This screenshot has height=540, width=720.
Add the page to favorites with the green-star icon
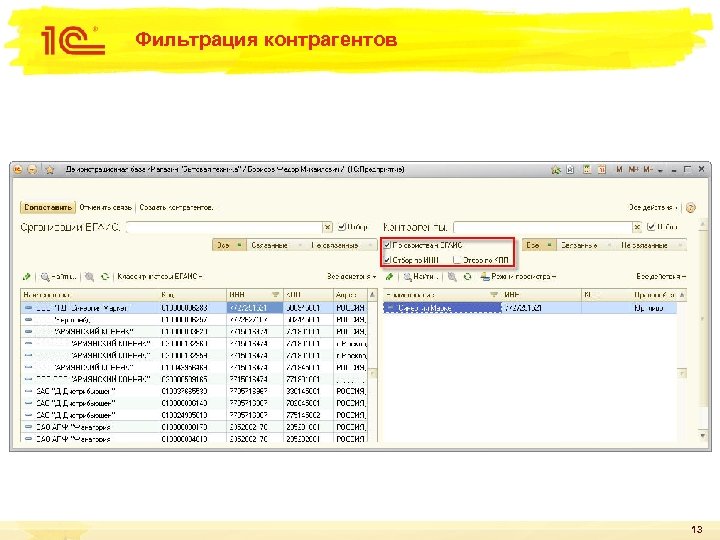pos(556,170)
